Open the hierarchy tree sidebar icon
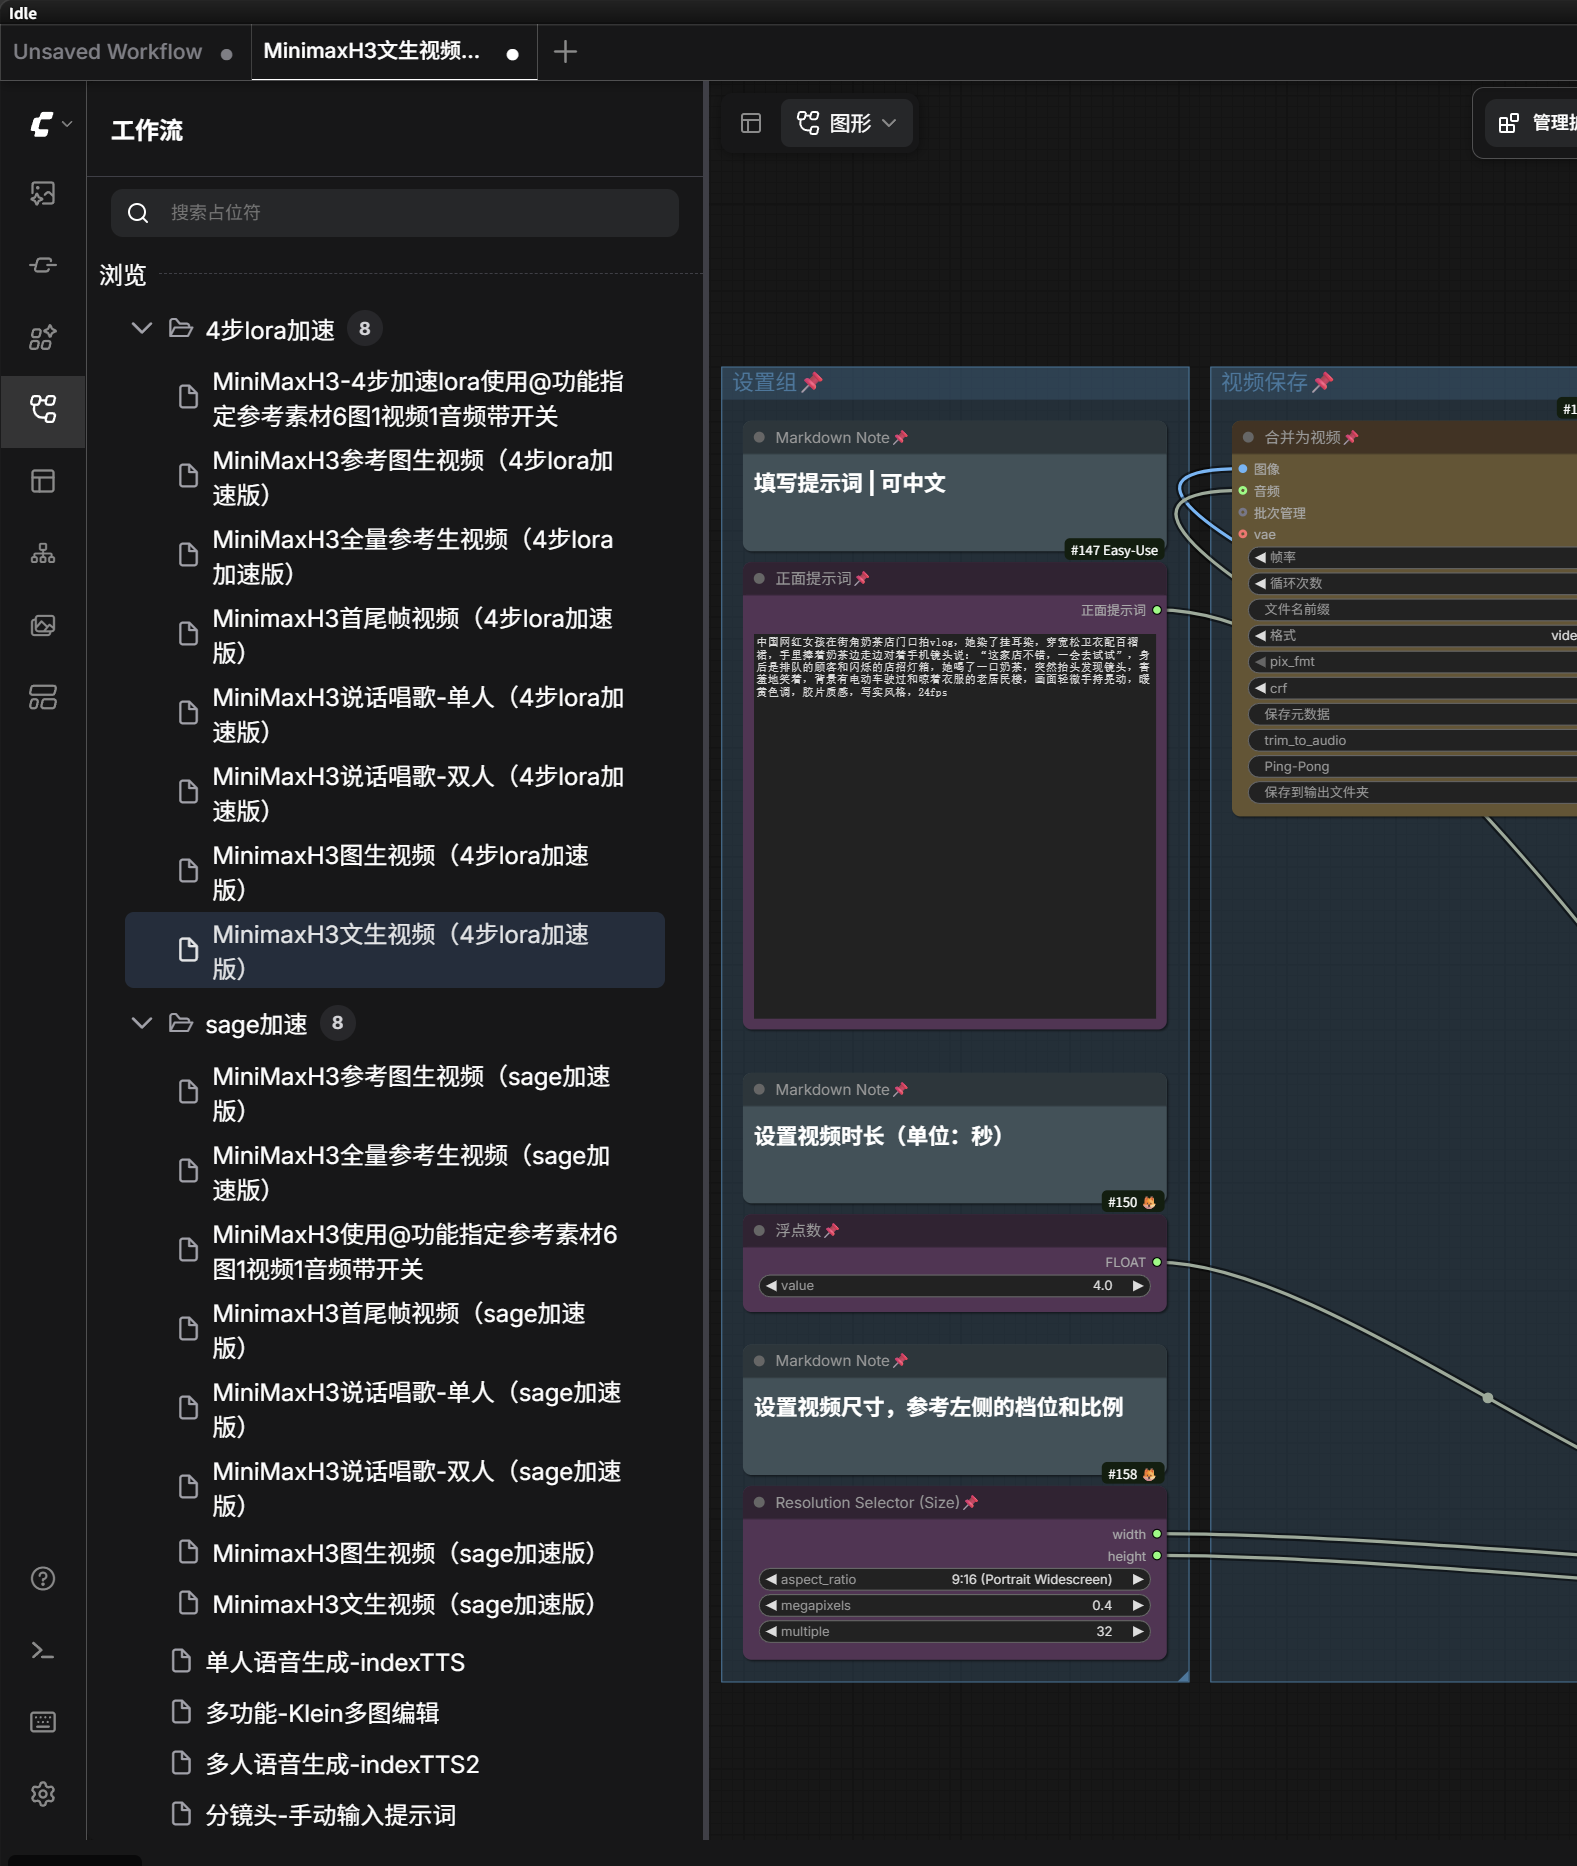This screenshot has width=1577, height=1866. pos(42,553)
